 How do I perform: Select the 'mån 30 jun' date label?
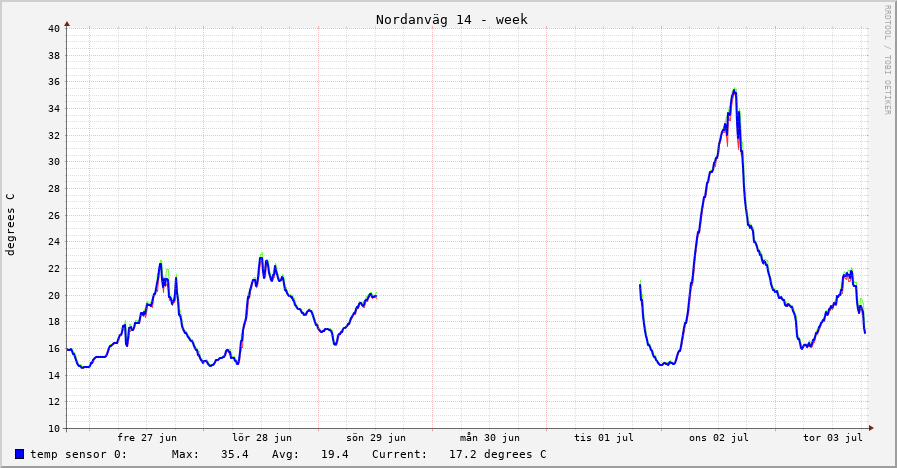click(x=490, y=438)
